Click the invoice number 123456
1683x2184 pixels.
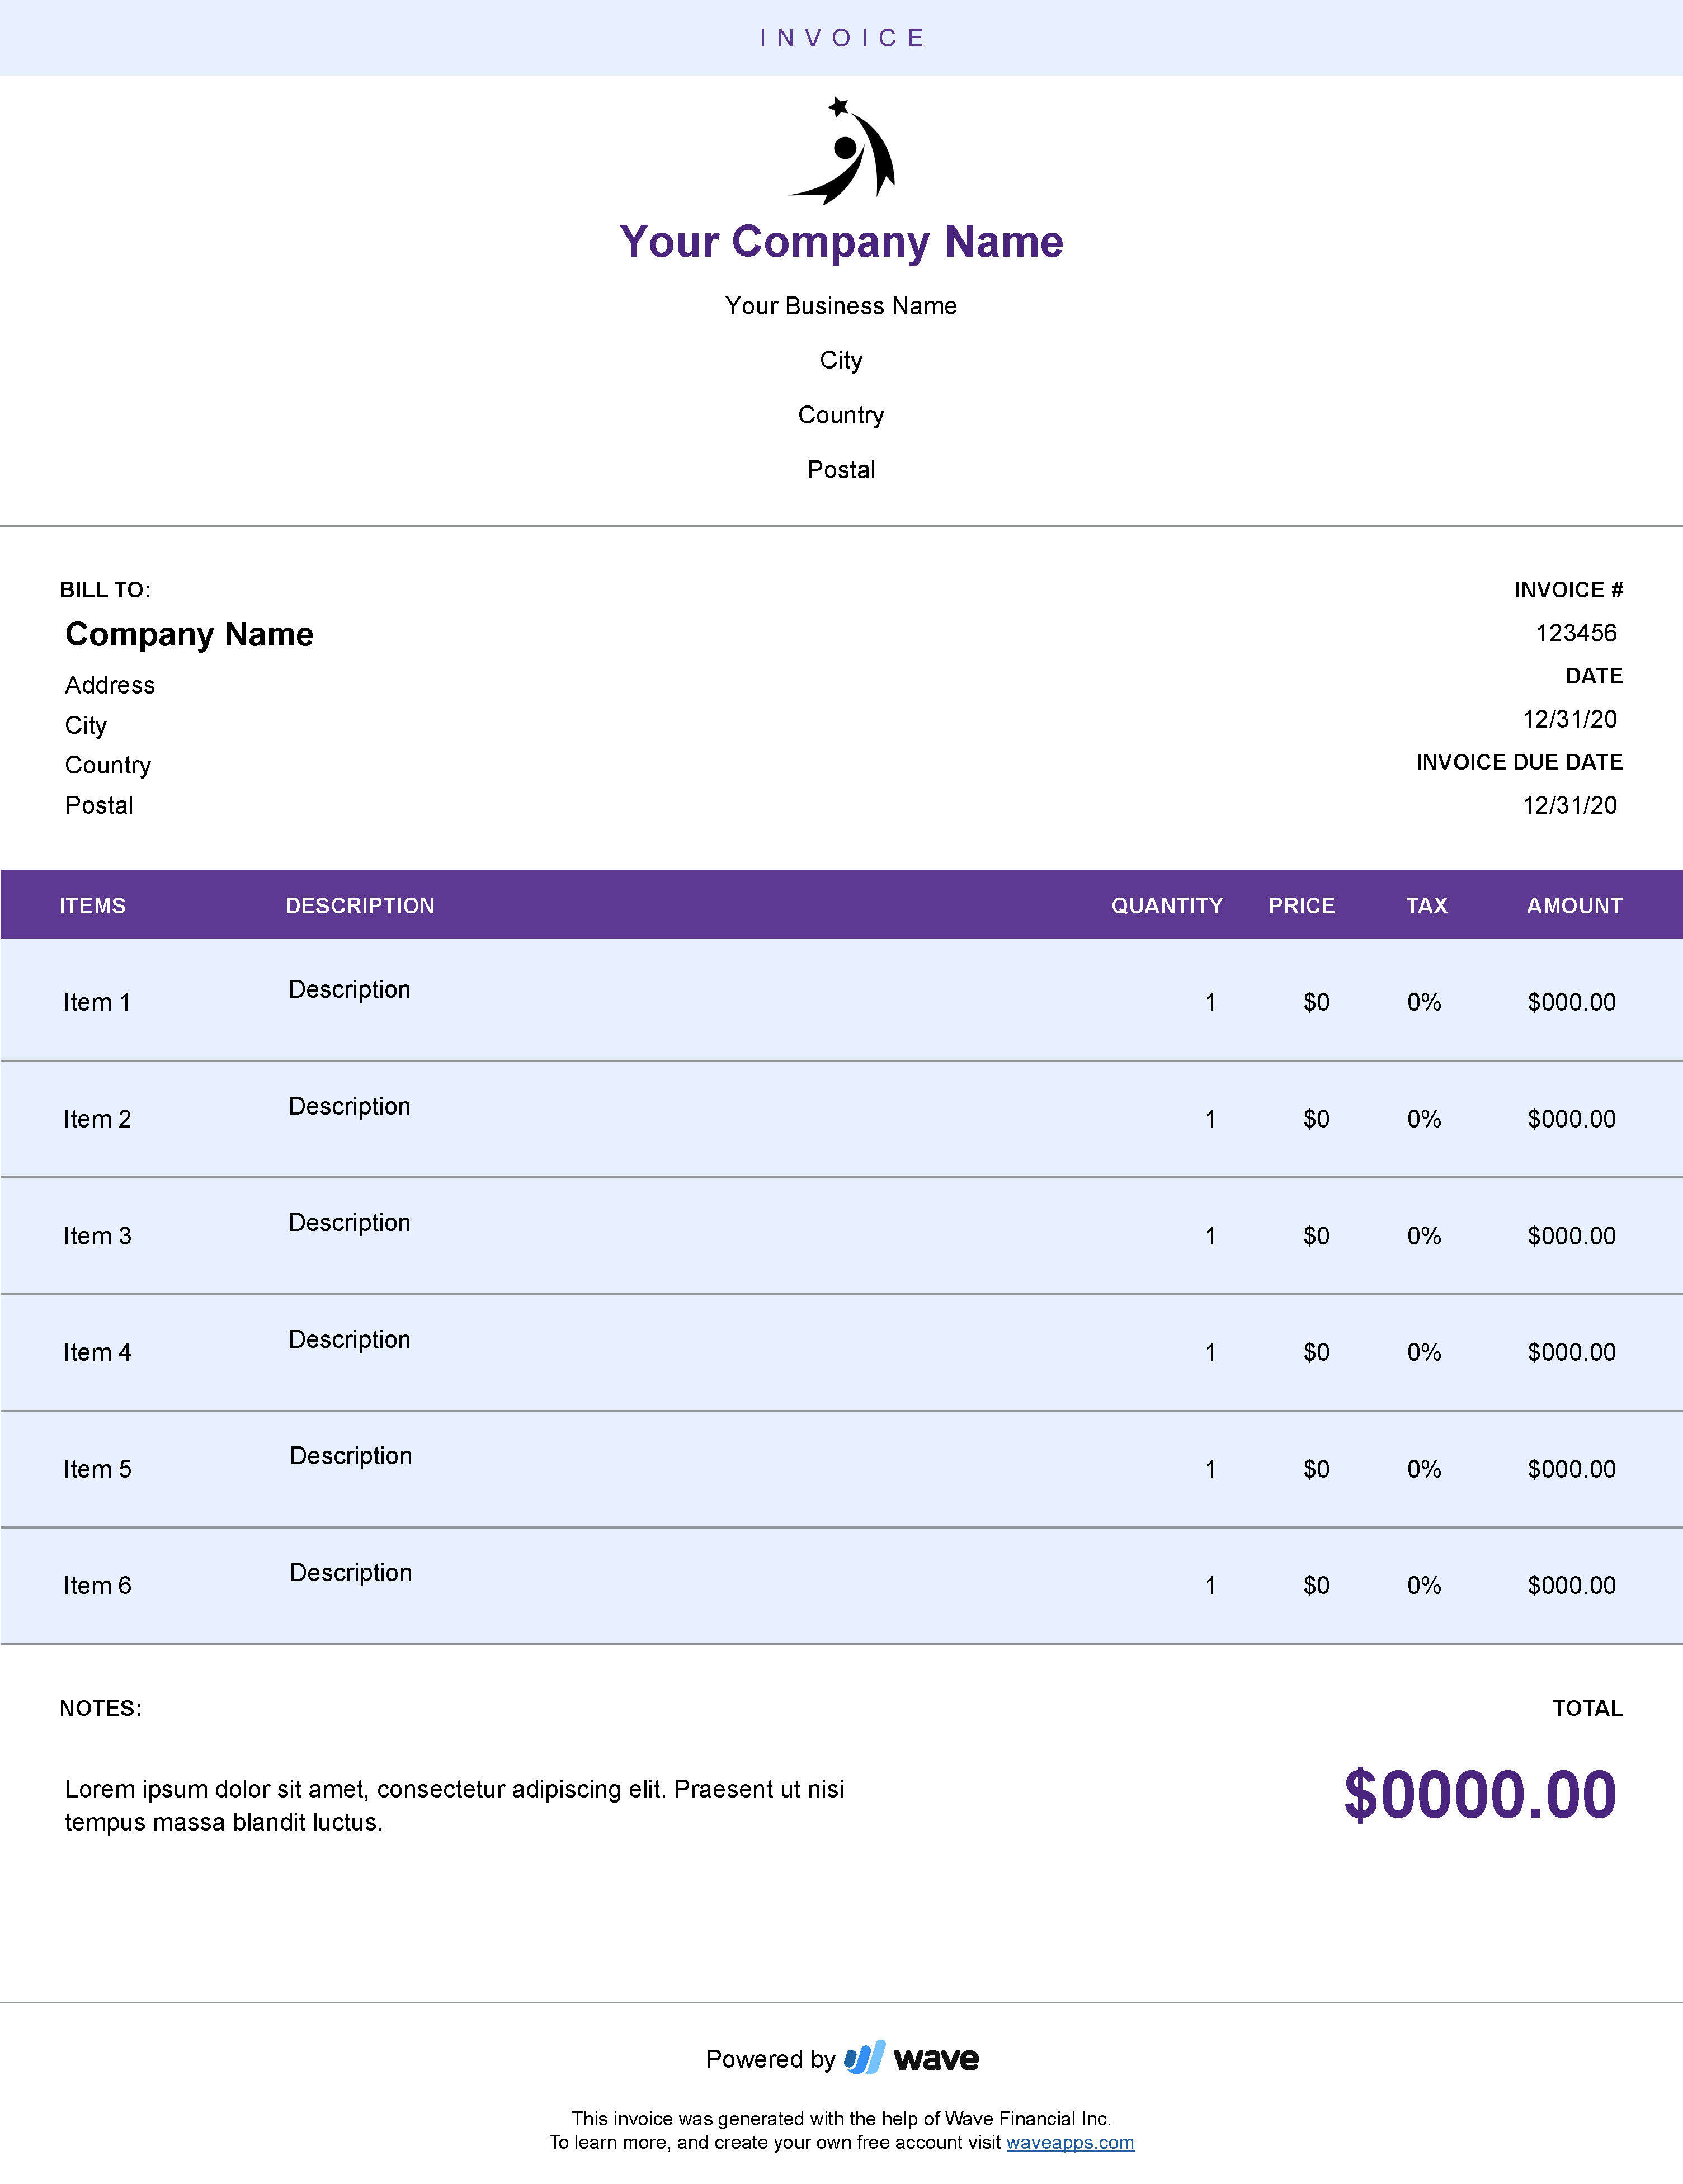click(1576, 633)
